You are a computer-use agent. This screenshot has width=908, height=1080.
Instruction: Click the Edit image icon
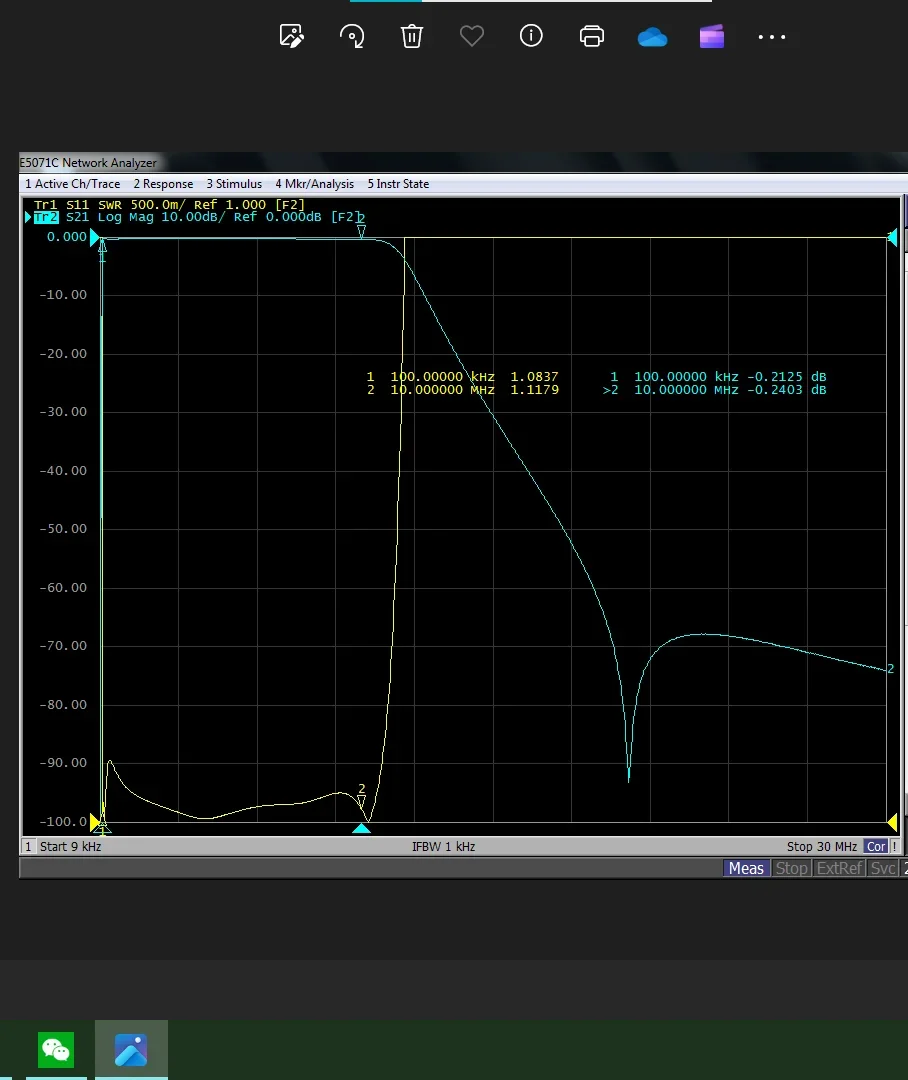tap(291, 37)
